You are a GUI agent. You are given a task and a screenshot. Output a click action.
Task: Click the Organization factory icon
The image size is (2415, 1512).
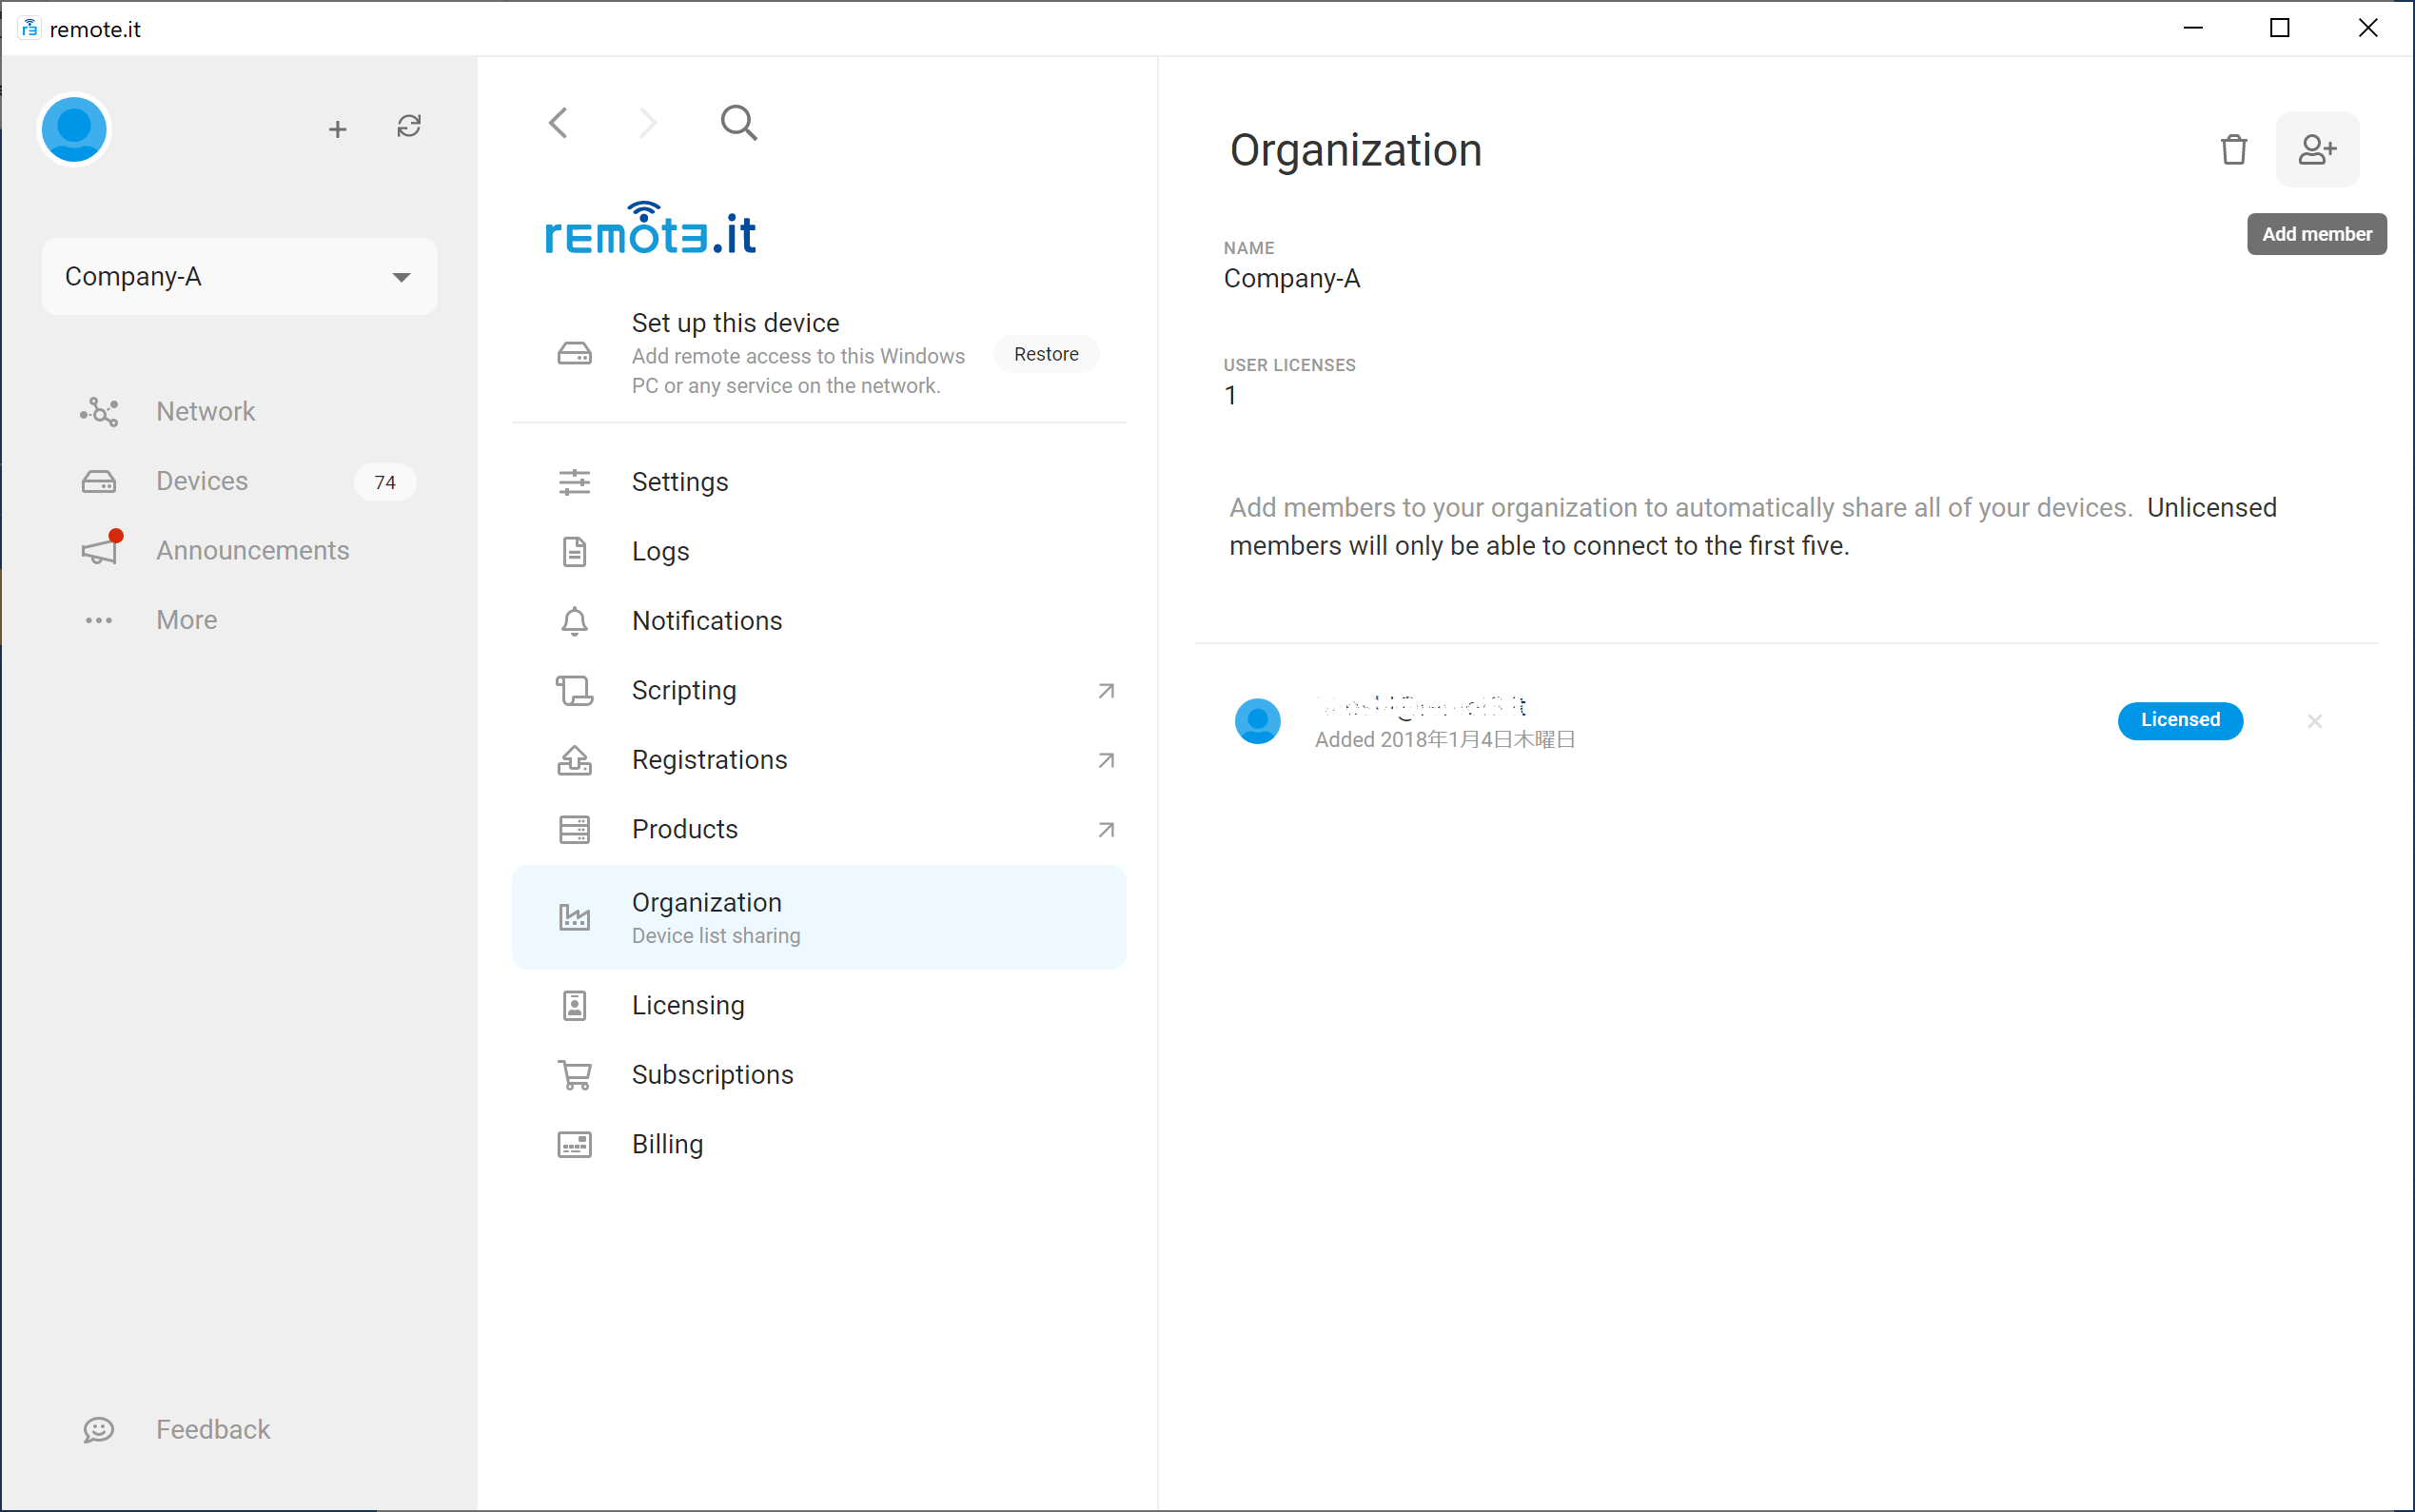click(x=574, y=917)
